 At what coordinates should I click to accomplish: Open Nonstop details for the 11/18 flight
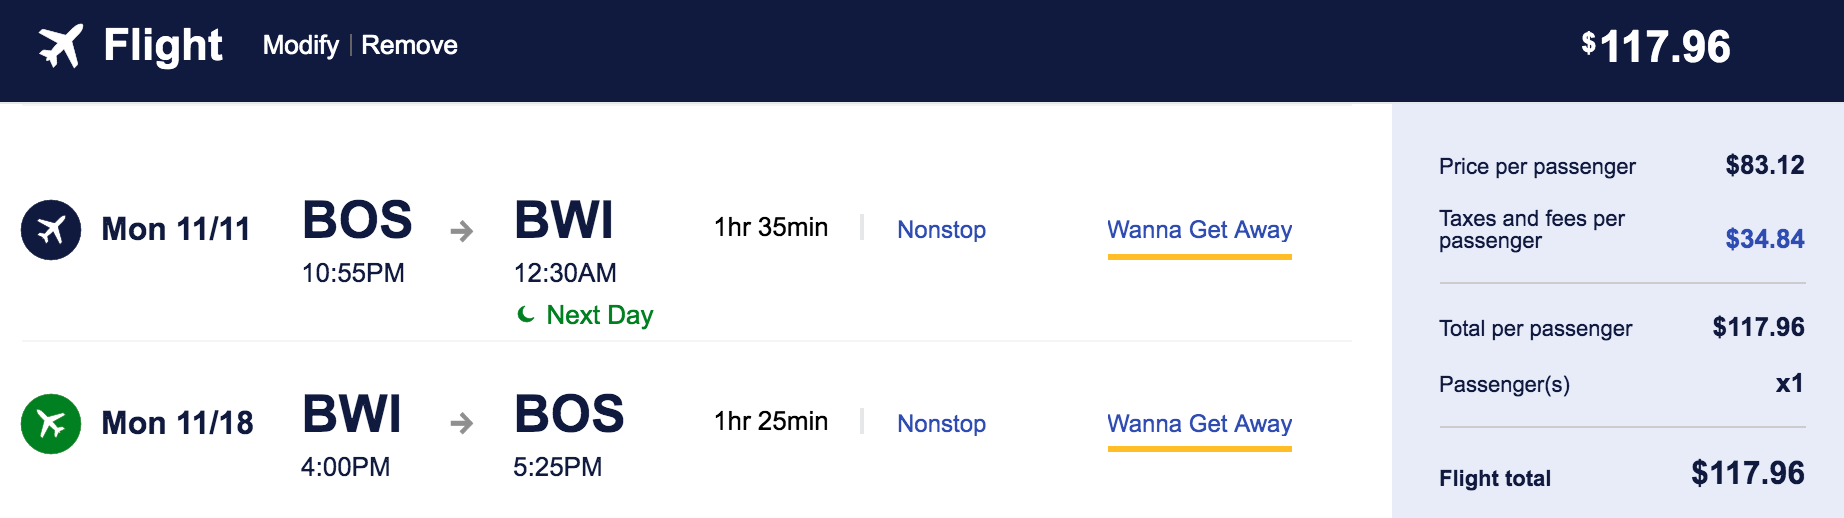point(941,424)
